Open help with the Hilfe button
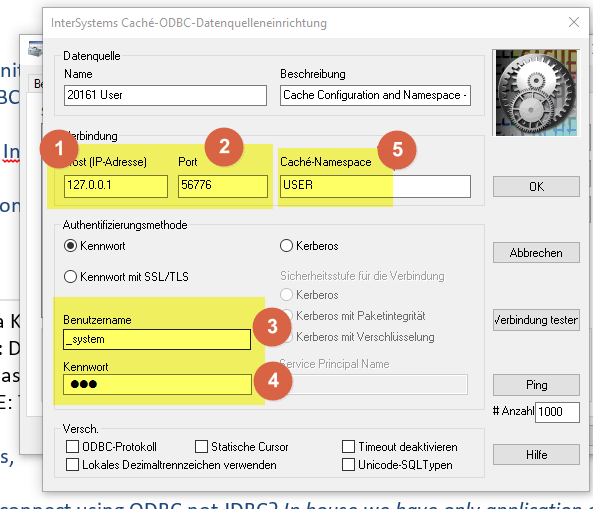593x509 pixels. [536, 455]
